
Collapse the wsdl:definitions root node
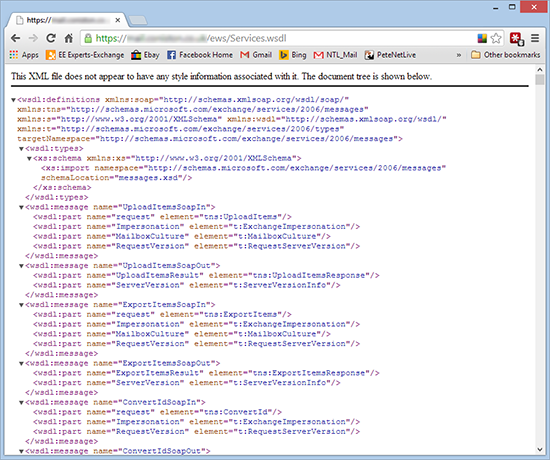13,100
